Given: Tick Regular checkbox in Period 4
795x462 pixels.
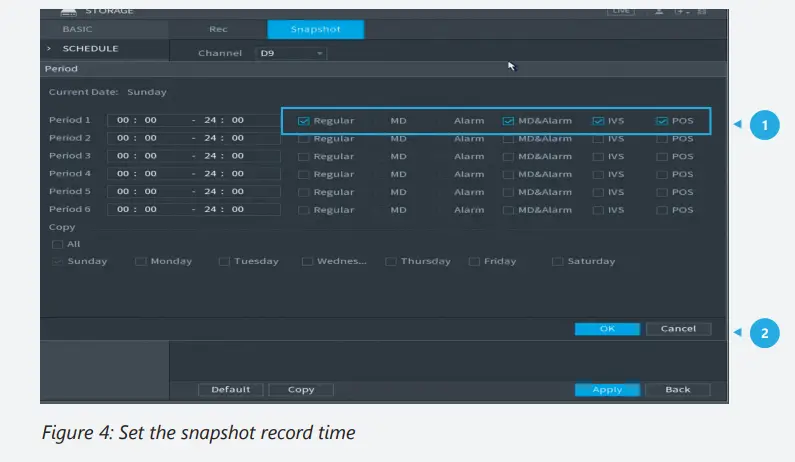Looking at the screenshot, I should click(303, 174).
